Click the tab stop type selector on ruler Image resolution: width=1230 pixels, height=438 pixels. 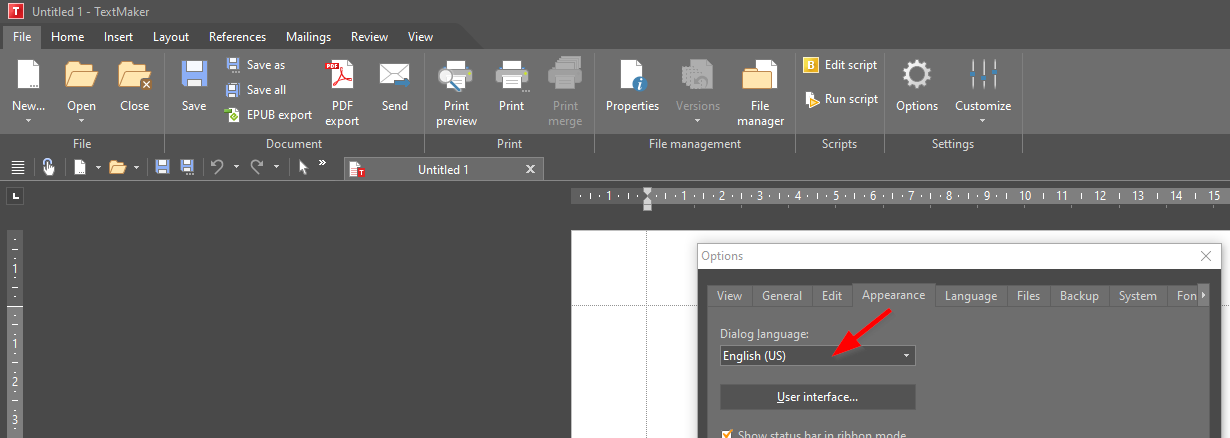pos(15,197)
